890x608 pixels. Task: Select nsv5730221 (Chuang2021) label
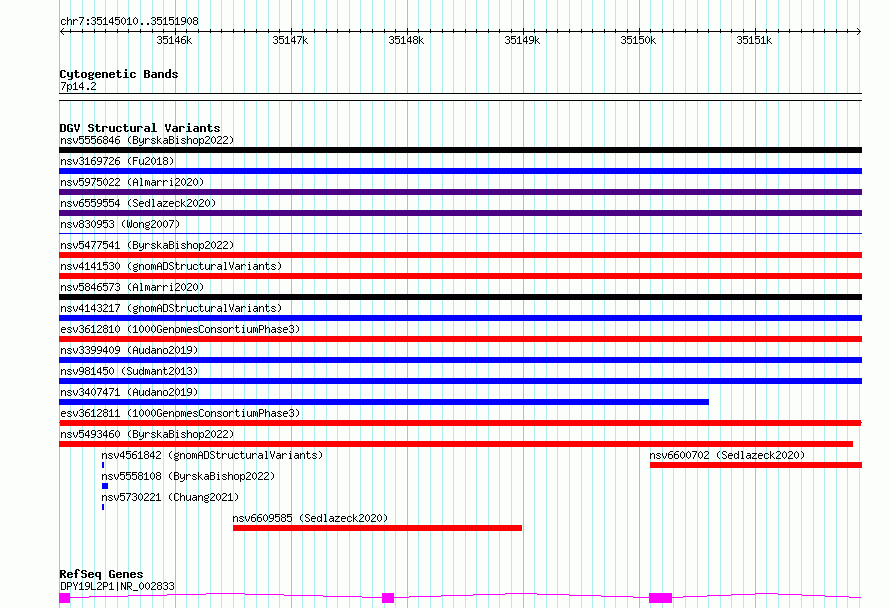(x=170, y=497)
